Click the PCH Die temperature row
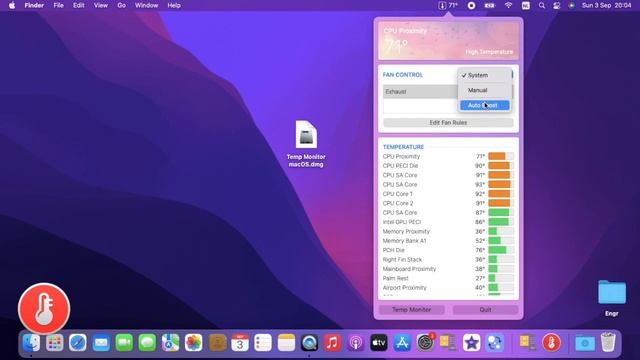Viewport: 640px width, 360px height. (x=448, y=250)
